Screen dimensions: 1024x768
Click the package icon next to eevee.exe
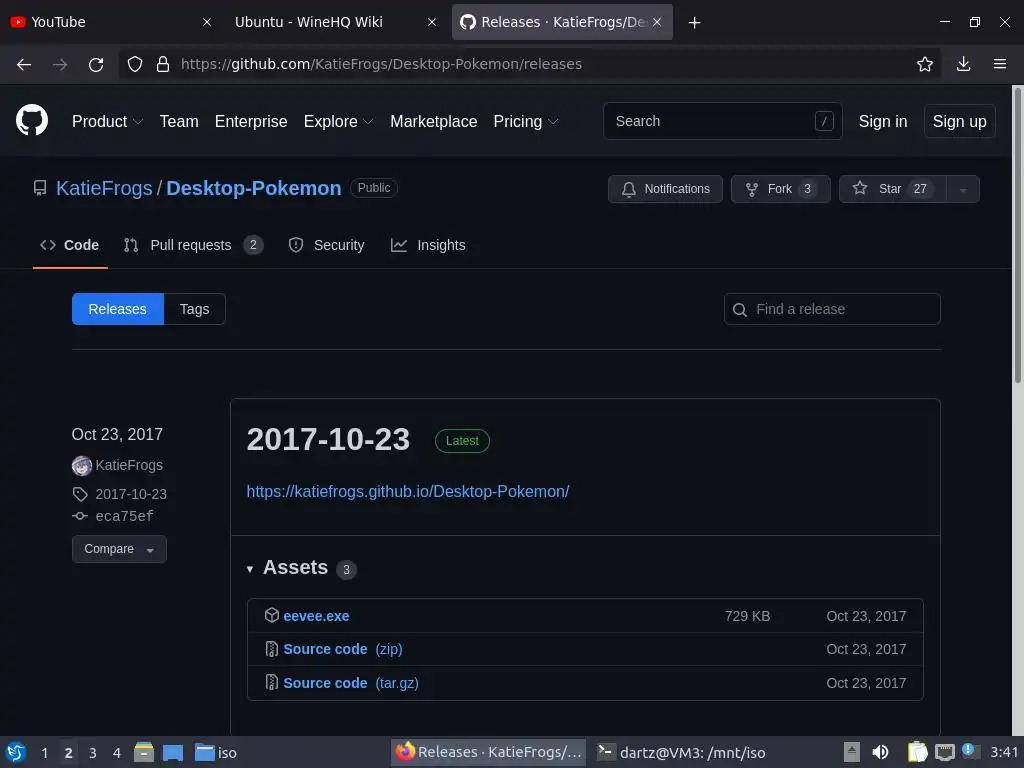click(272, 615)
